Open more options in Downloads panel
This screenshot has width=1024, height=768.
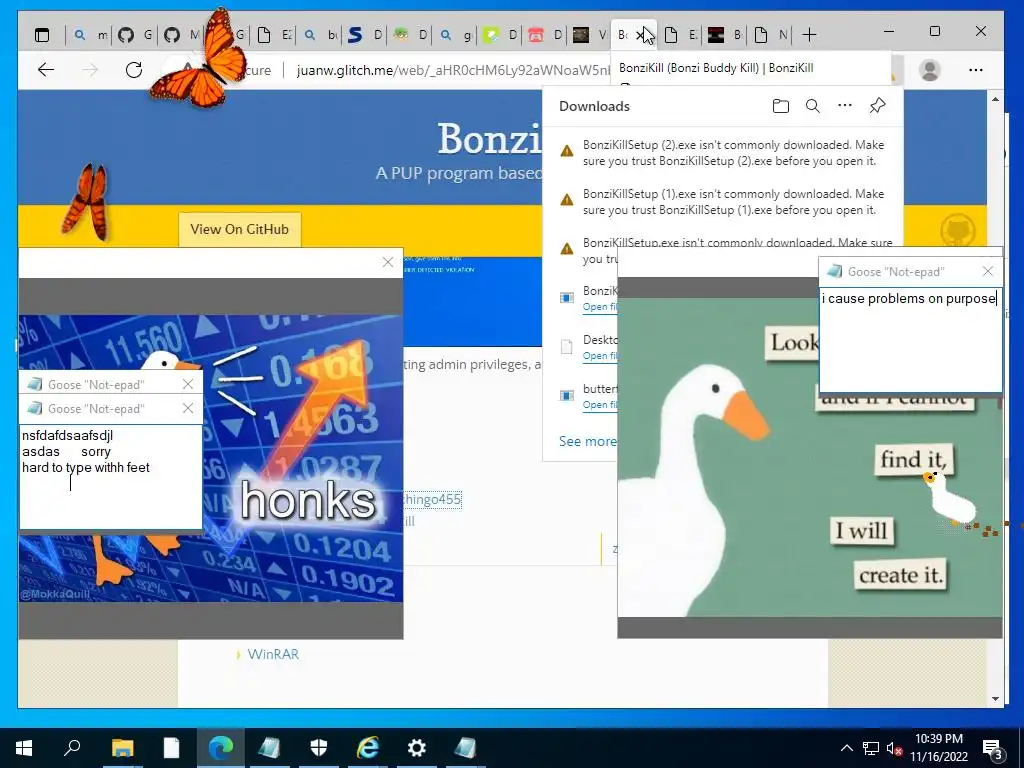844,105
